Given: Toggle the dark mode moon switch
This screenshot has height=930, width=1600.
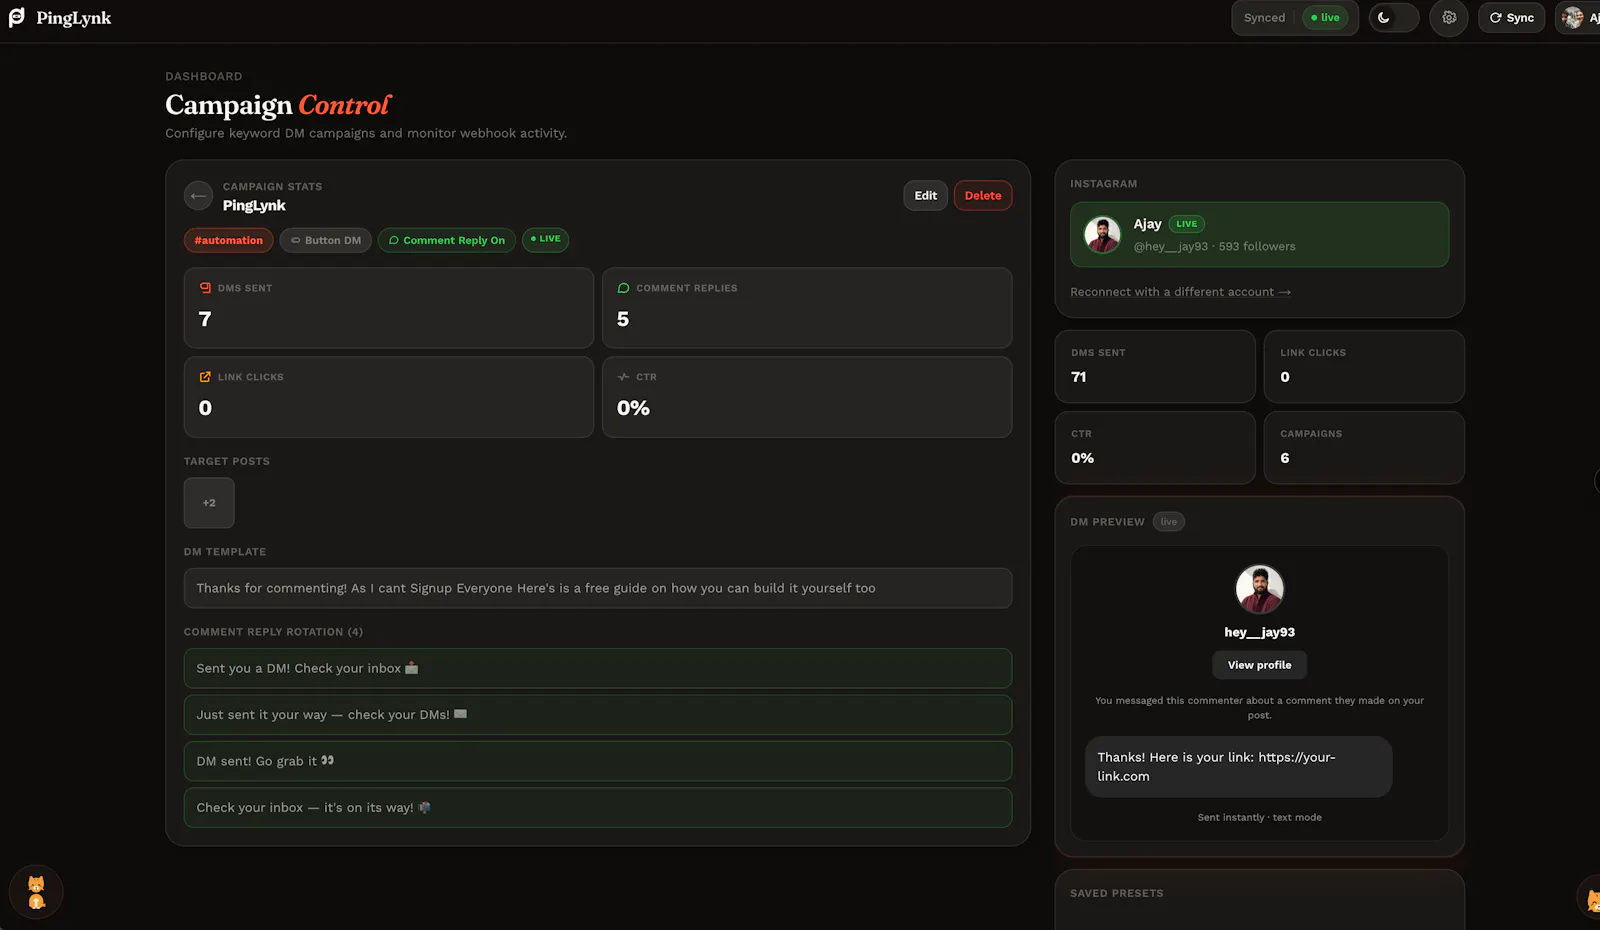Looking at the screenshot, I should (x=1393, y=18).
